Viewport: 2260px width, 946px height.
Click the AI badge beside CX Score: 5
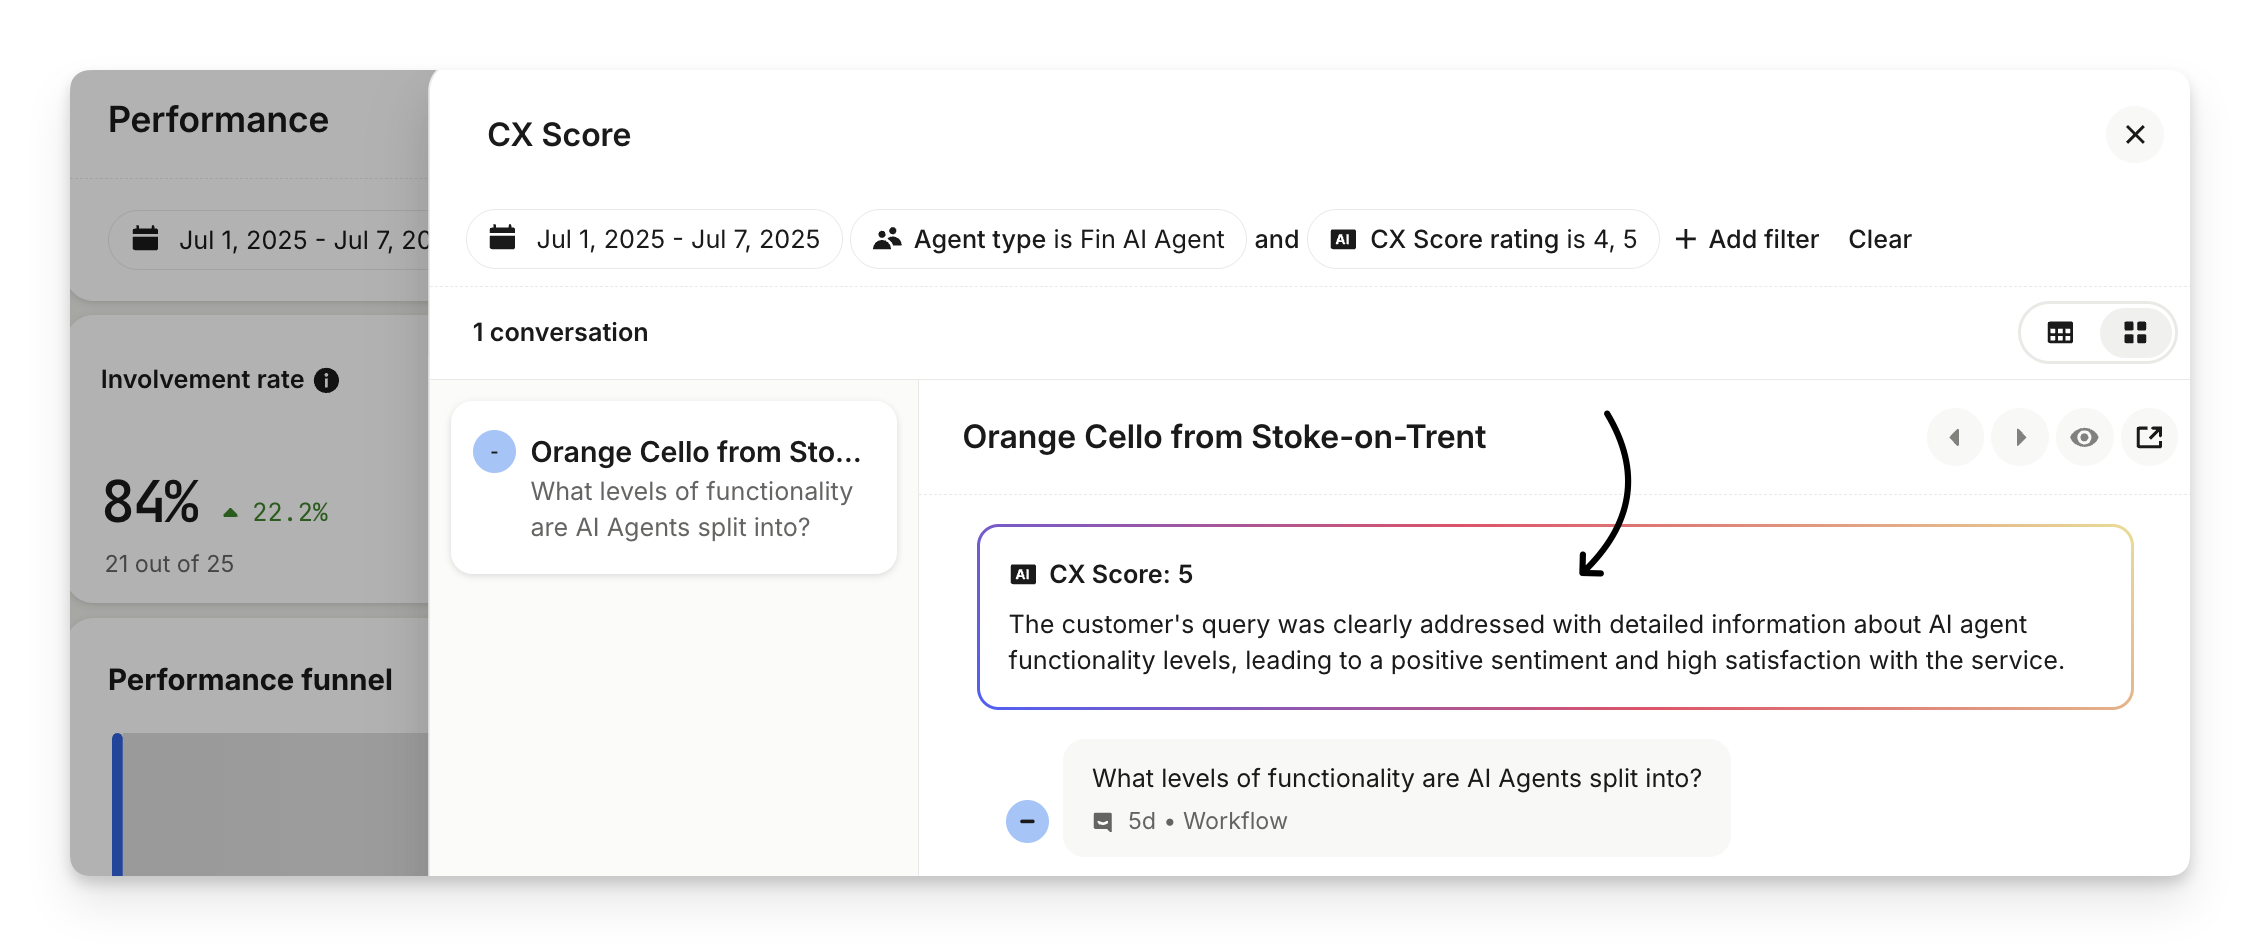point(1023,574)
